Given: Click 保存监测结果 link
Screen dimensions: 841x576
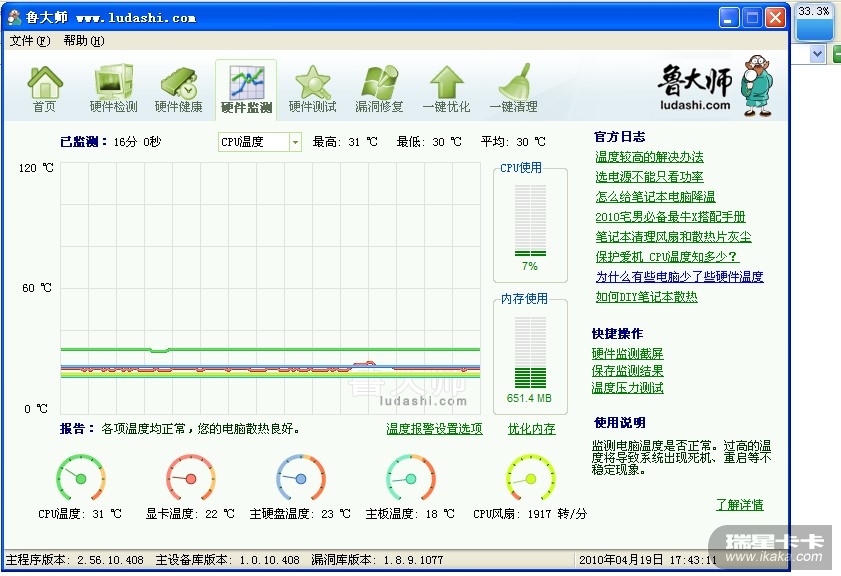Looking at the screenshot, I should pos(627,371).
